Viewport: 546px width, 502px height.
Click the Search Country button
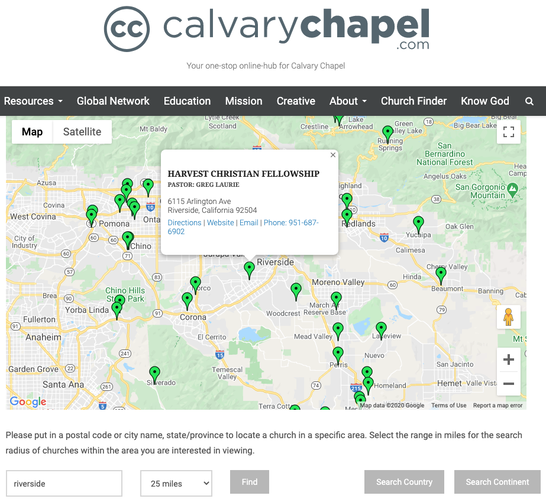click(404, 482)
